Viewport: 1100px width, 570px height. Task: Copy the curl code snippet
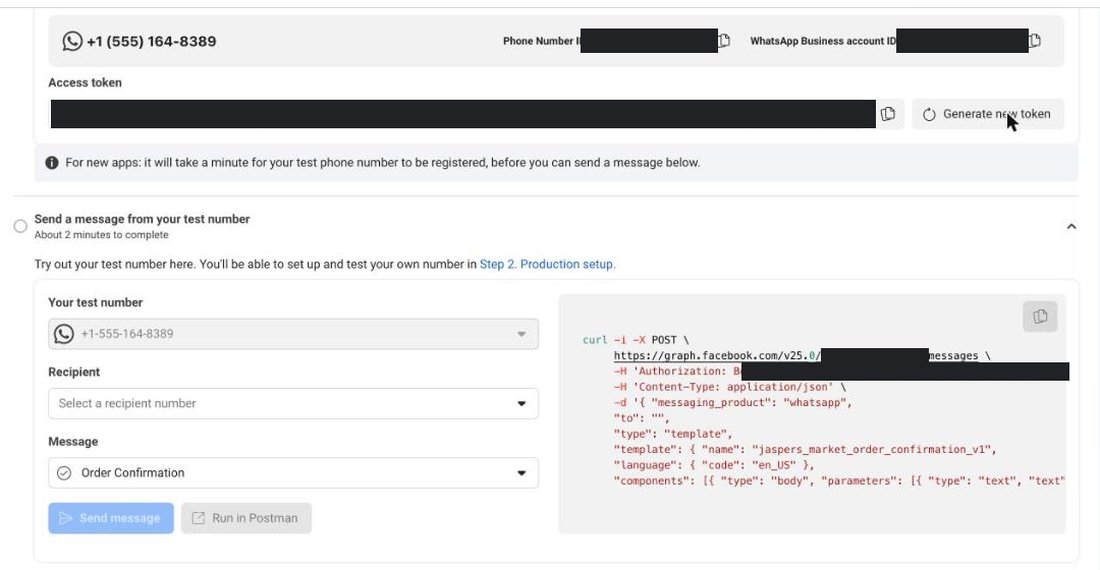point(1040,317)
